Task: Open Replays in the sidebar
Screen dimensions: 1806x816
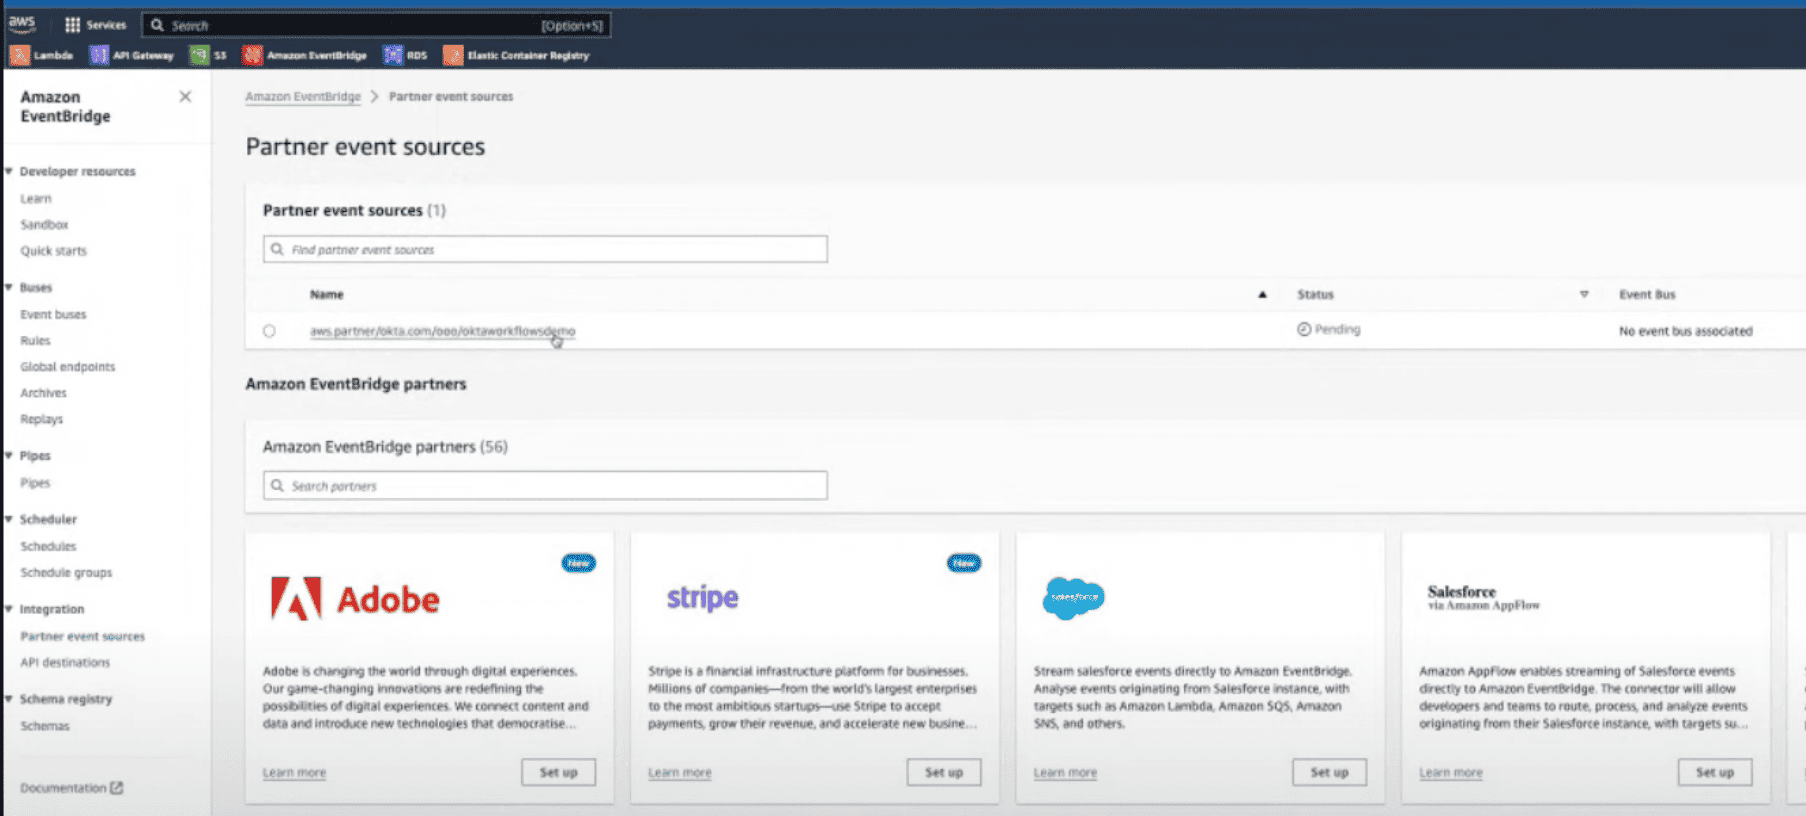Action: pos(41,419)
